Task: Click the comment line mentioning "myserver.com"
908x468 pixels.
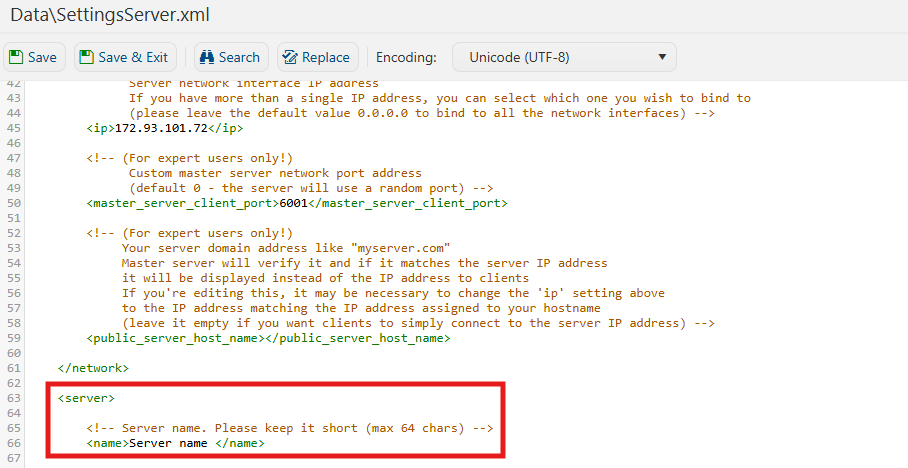Action: [285, 248]
